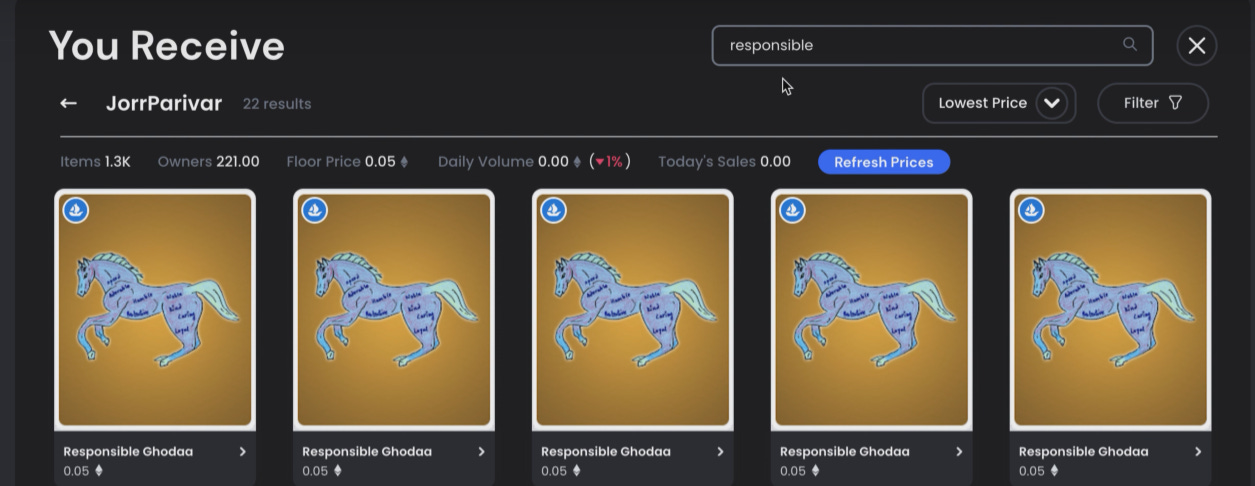Expand fourth Responsible Ghodaa card chevron
This screenshot has width=1255, height=486.
959,452
